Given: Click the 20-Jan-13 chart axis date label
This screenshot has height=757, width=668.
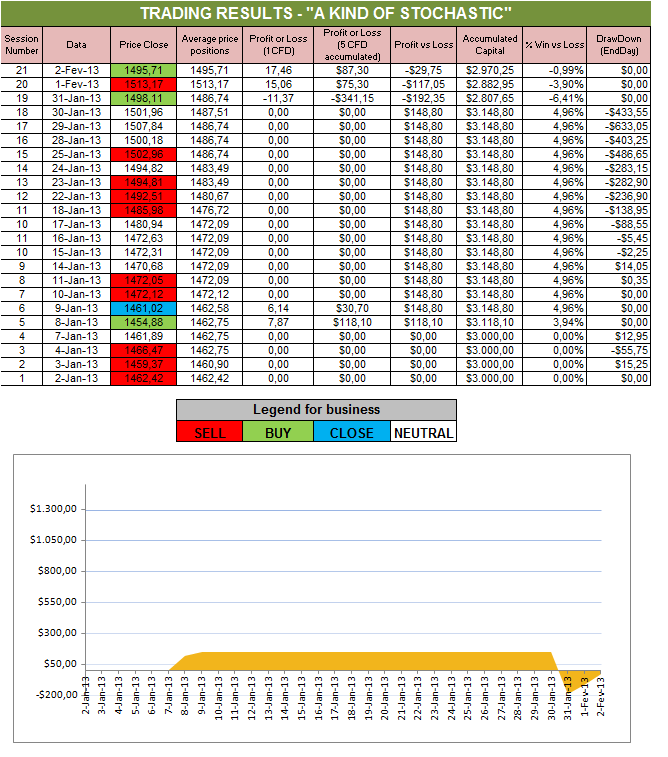Looking at the screenshot, I should coord(384,698).
